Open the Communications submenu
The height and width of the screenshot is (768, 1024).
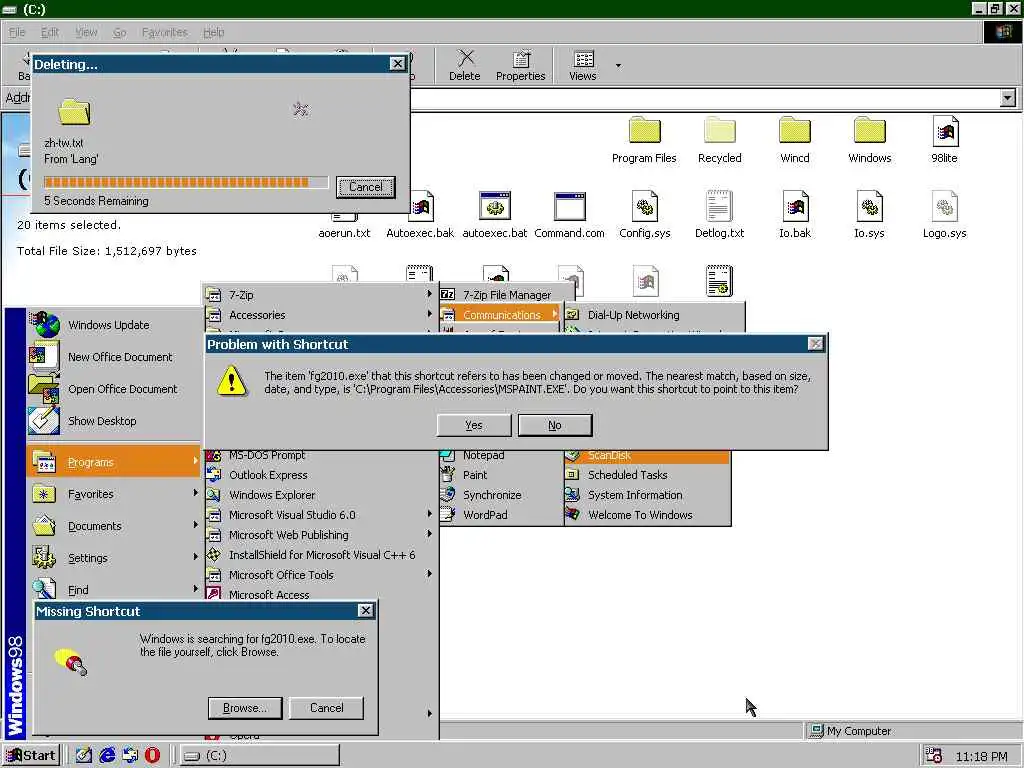pyautogui.click(x=500, y=315)
